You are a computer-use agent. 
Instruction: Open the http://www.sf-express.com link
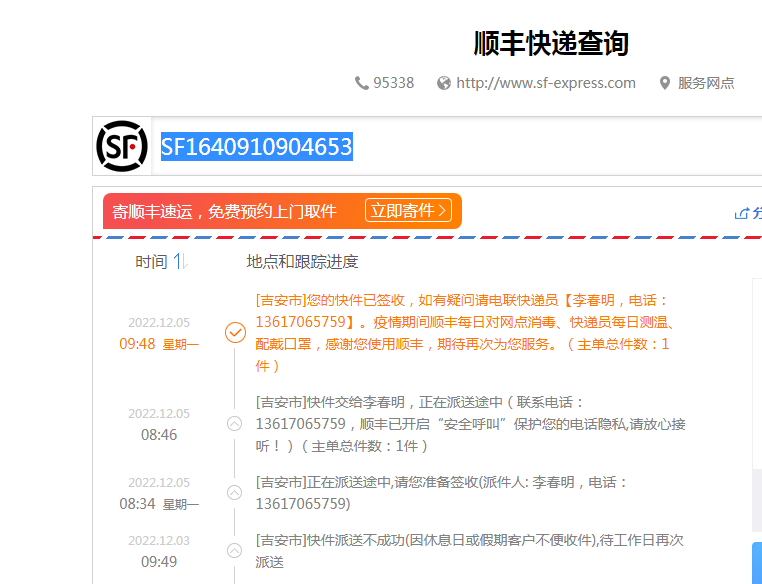[546, 83]
